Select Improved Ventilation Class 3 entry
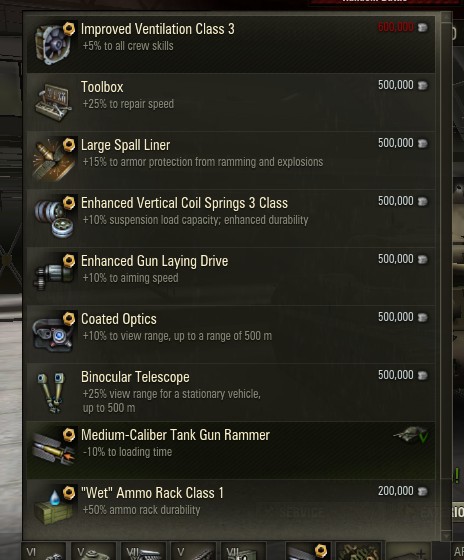This screenshot has width=464, height=560. click(x=231, y=44)
